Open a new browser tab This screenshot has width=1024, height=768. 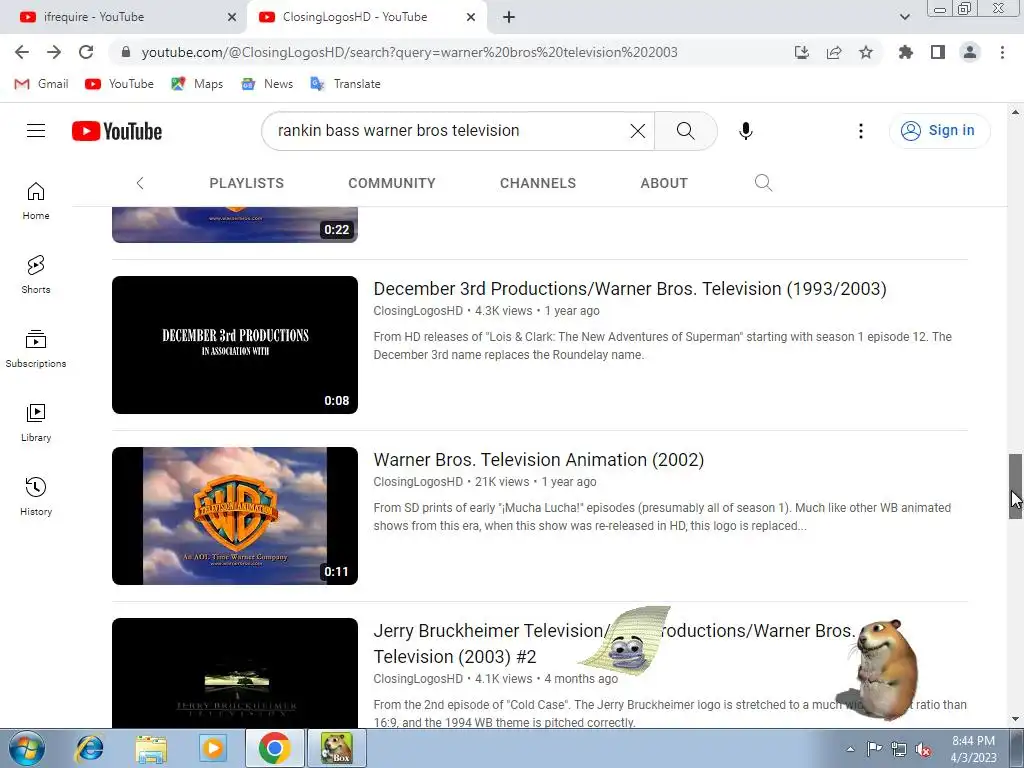[509, 17]
